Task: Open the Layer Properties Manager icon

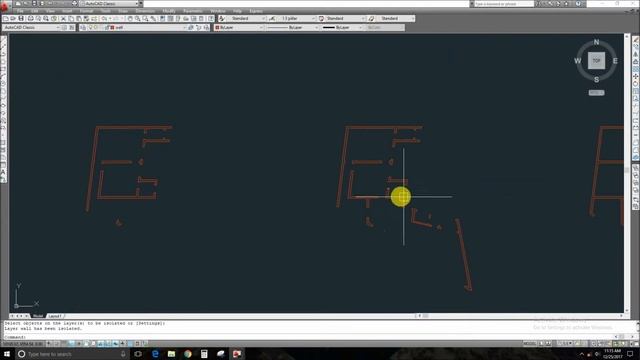Action: tap(82, 27)
